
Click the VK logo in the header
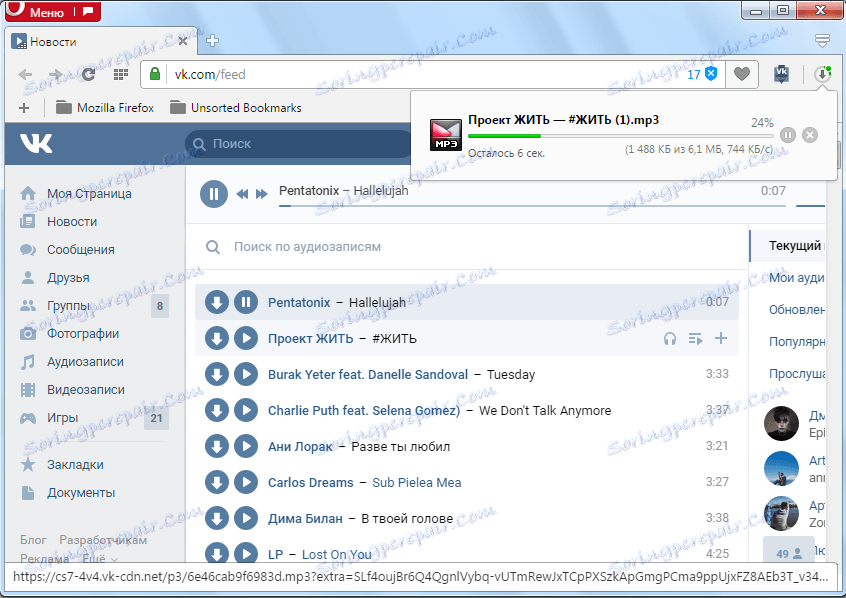coord(36,145)
